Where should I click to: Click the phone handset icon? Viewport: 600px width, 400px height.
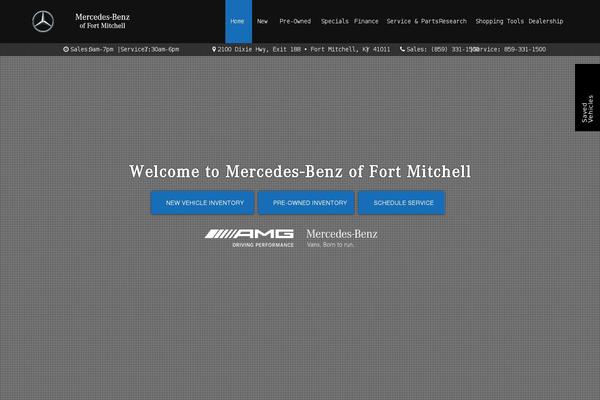pyautogui.click(x=402, y=49)
